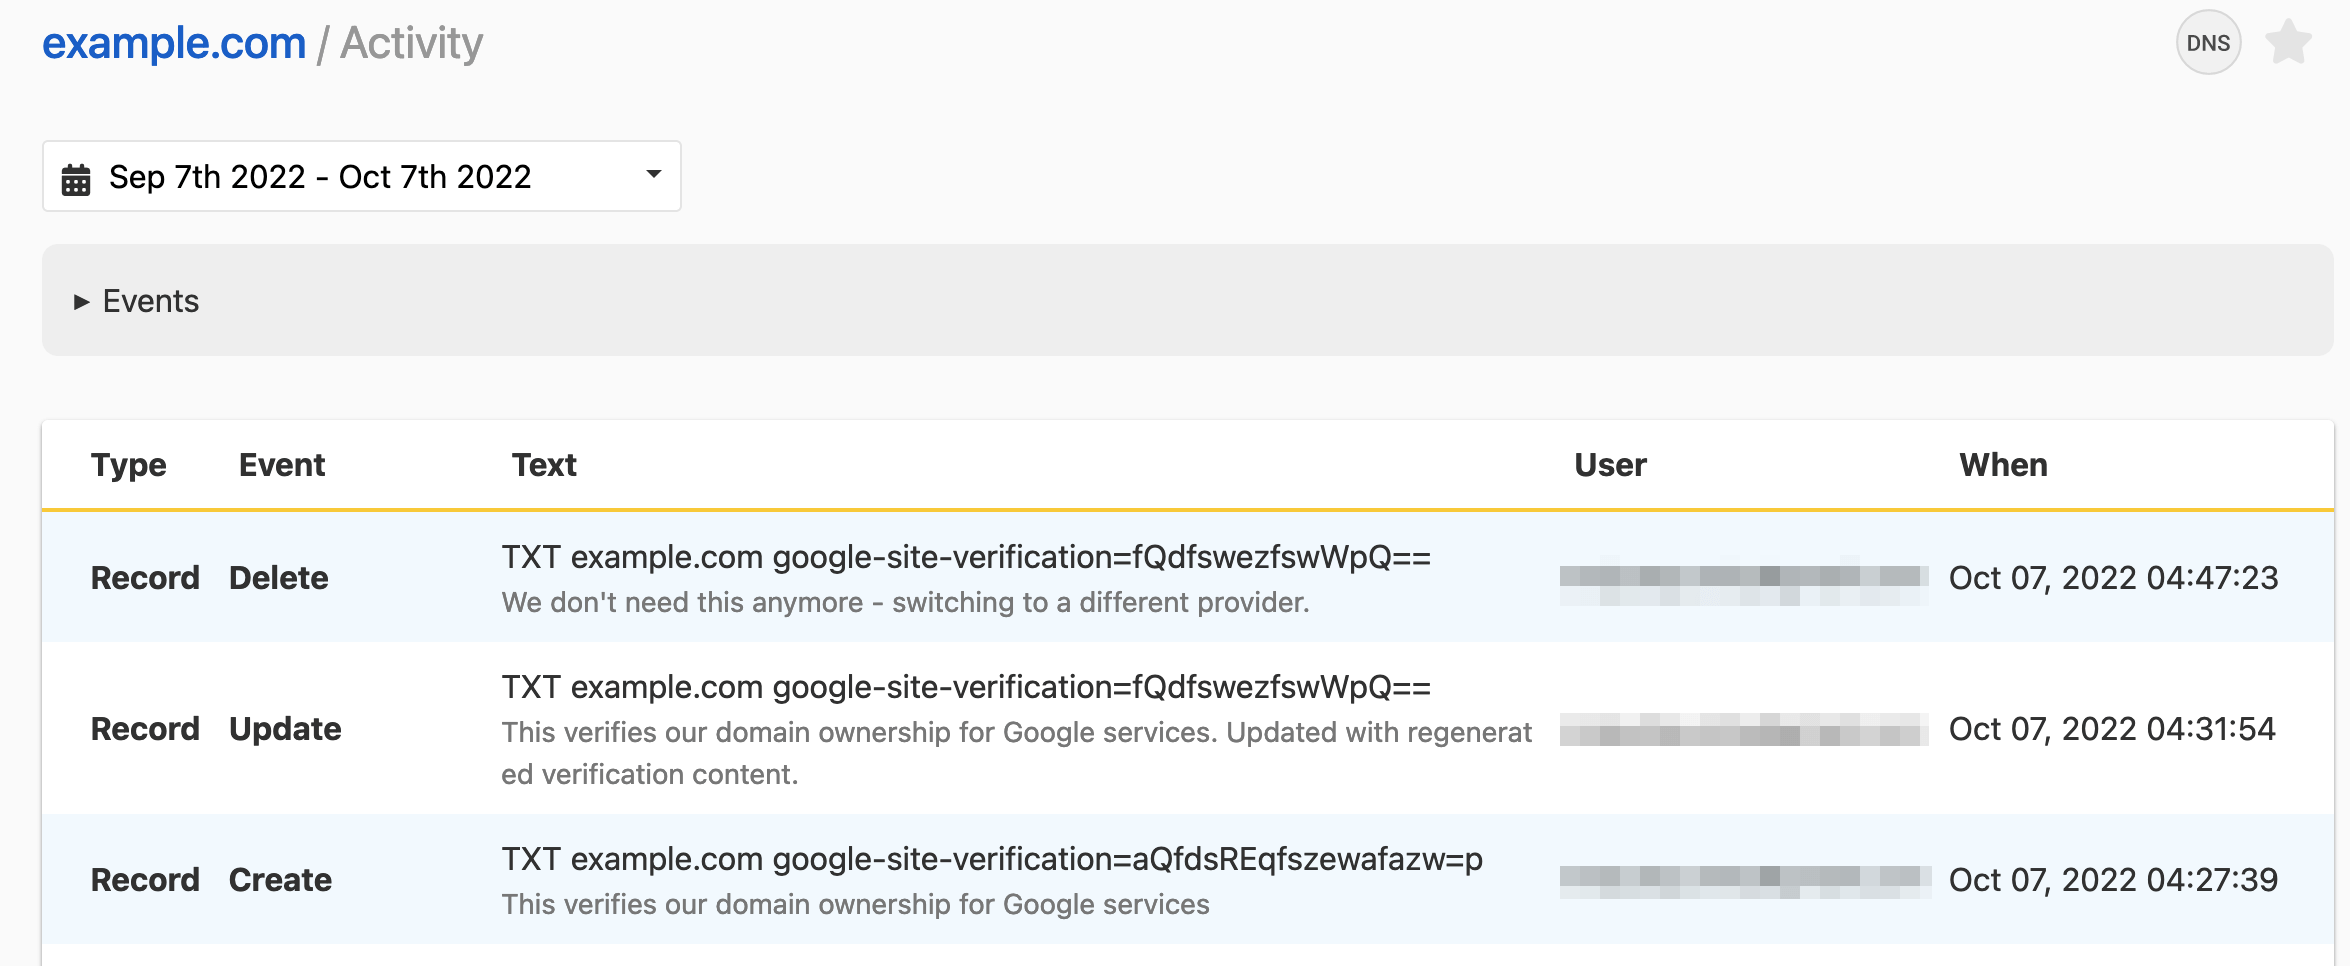Open the Sep 7th – Oct 7th range selector
Image resolution: width=2350 pixels, height=966 pixels.
[x=320, y=177]
